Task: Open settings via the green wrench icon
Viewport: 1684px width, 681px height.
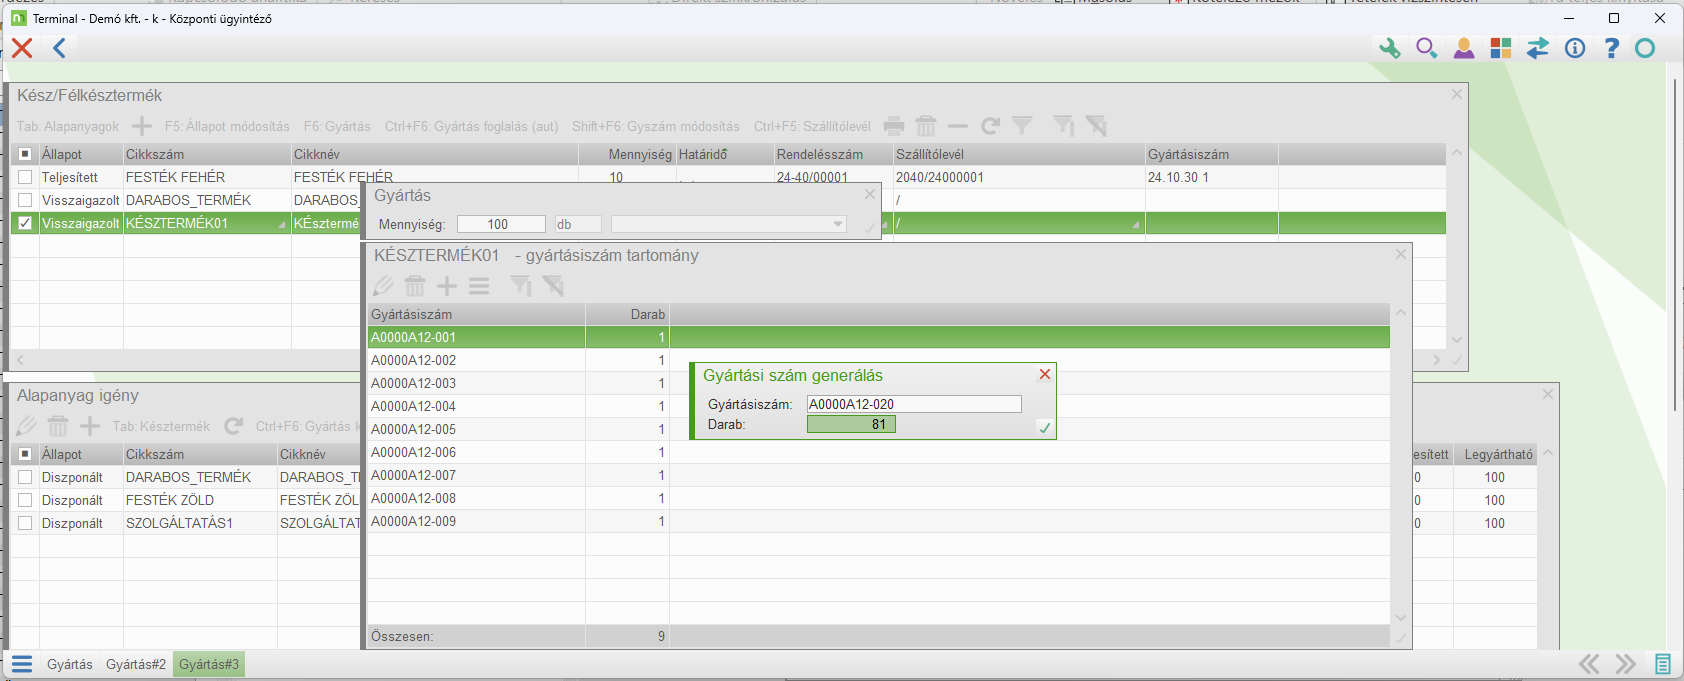Action: pyautogui.click(x=1389, y=48)
